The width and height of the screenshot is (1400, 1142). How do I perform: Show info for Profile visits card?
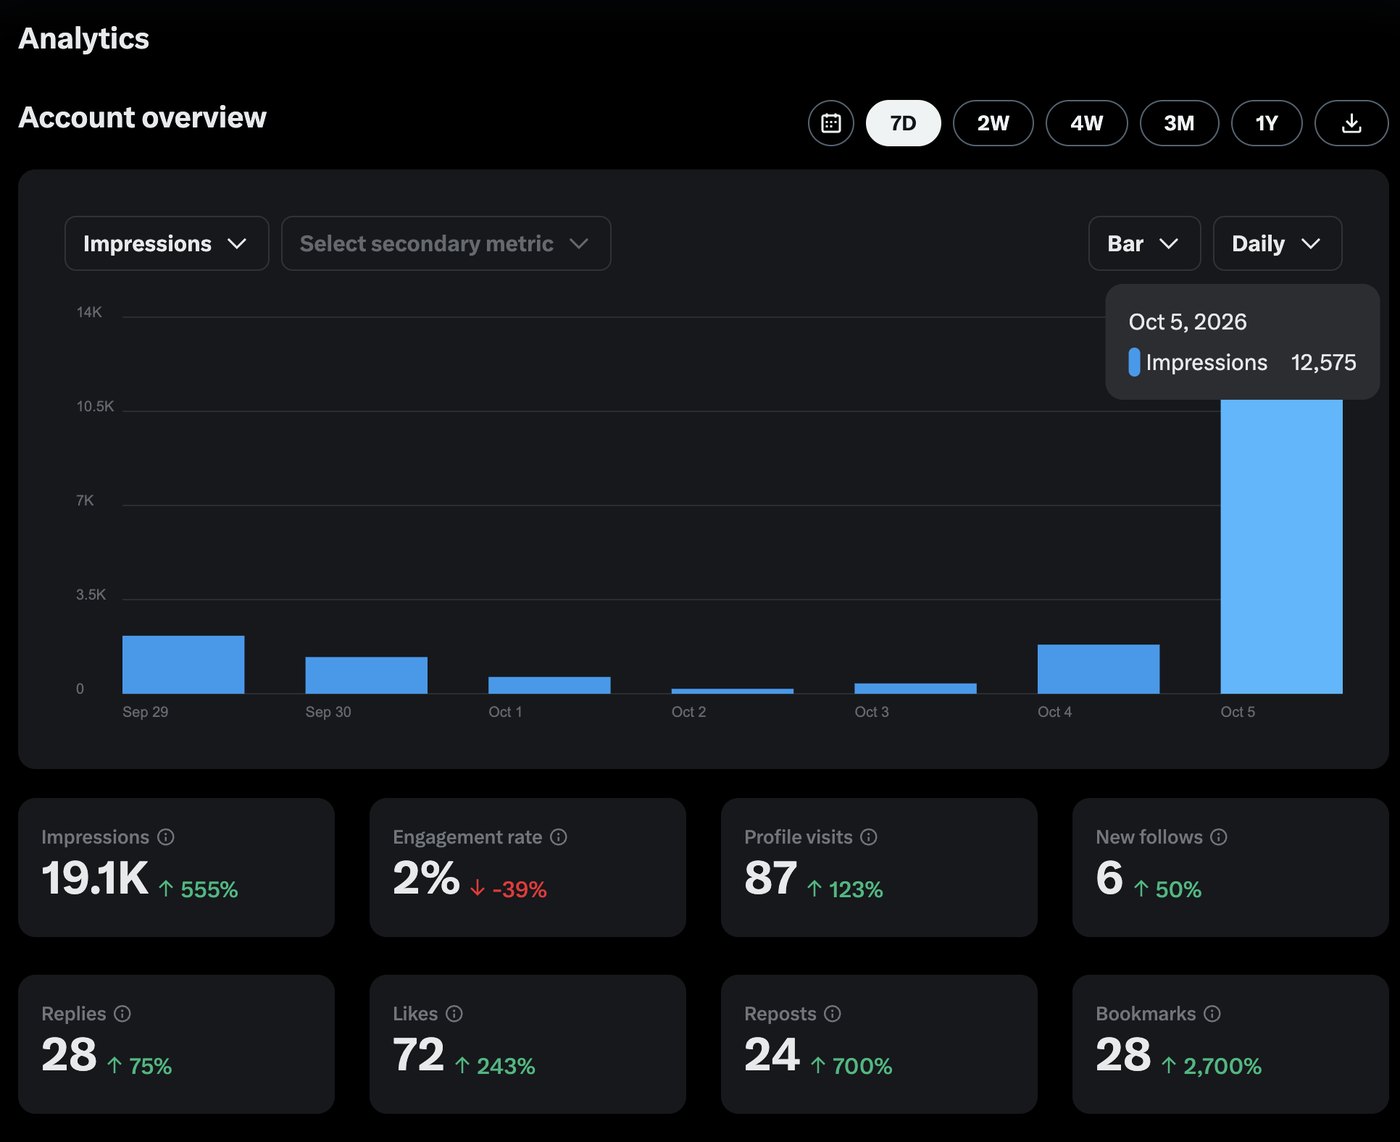[x=869, y=837]
